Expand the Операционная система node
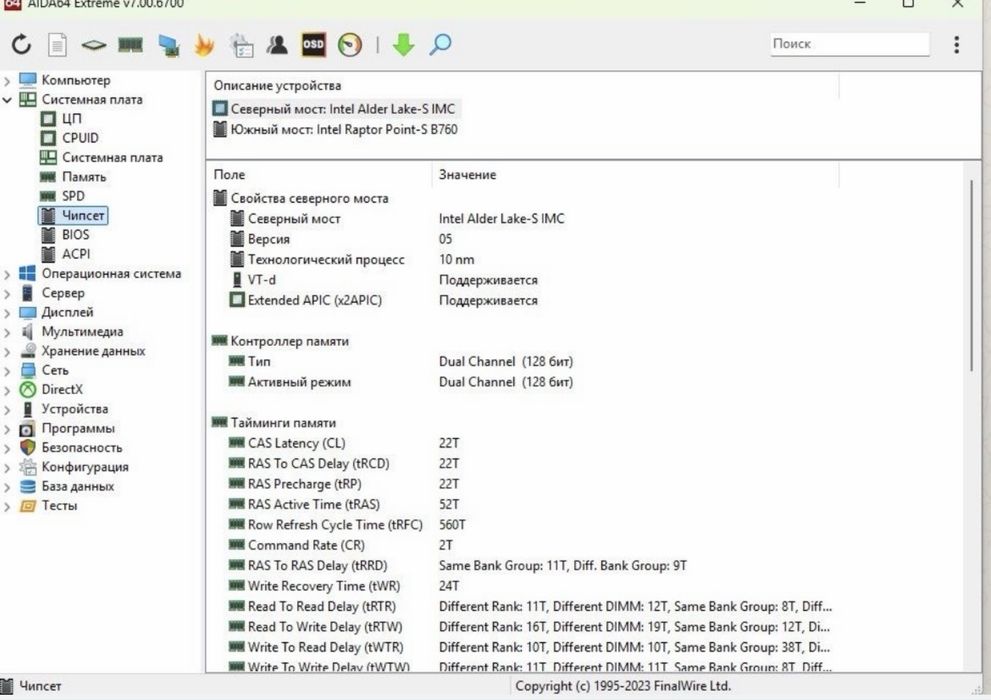Viewport: 991px width, 700px height. coord(7,274)
